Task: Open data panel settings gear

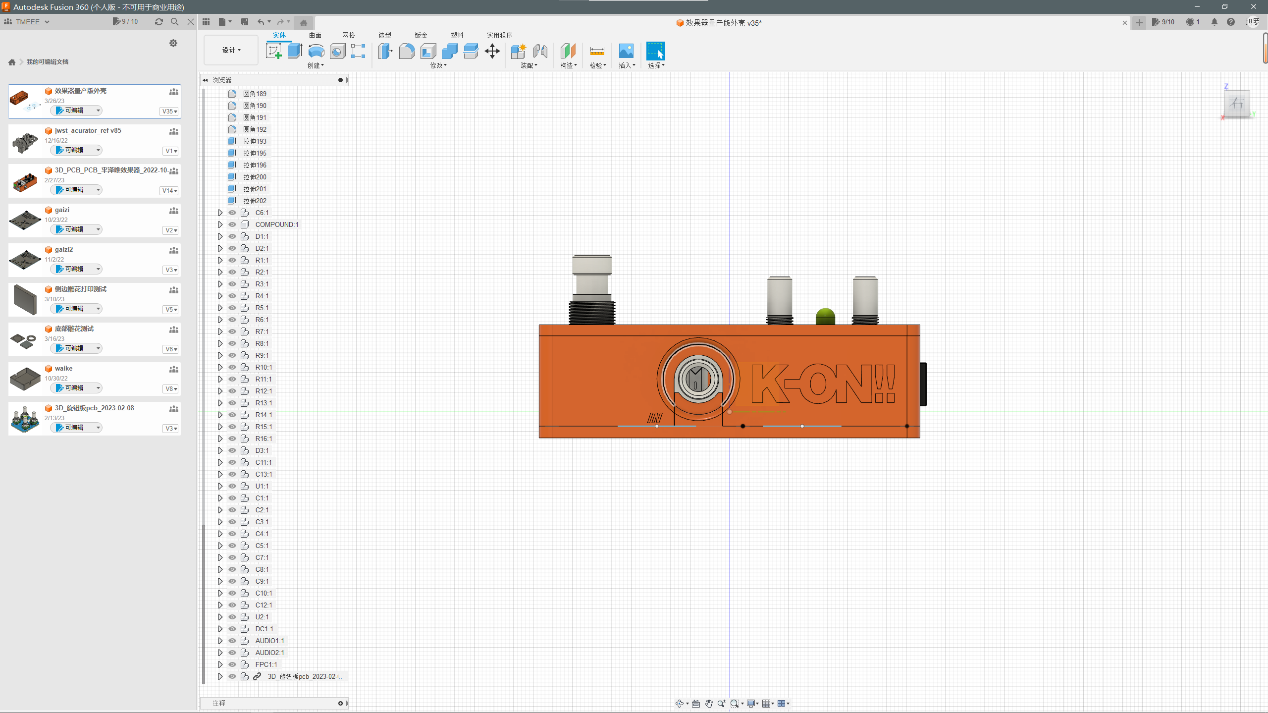Action: click(x=173, y=43)
